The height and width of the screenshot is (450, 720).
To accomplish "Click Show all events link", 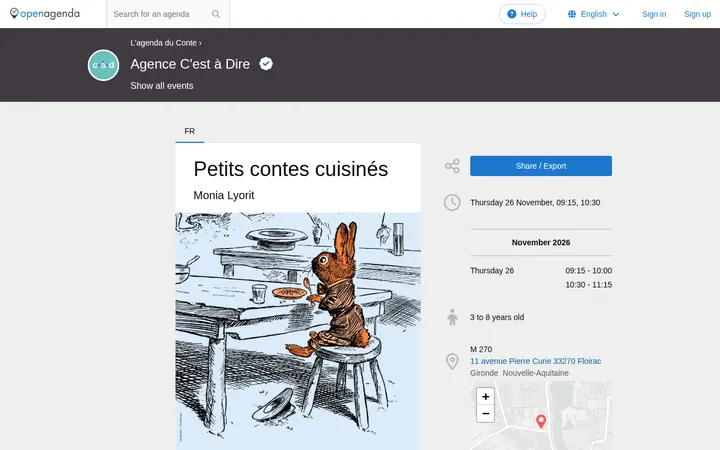I will click(x=162, y=86).
